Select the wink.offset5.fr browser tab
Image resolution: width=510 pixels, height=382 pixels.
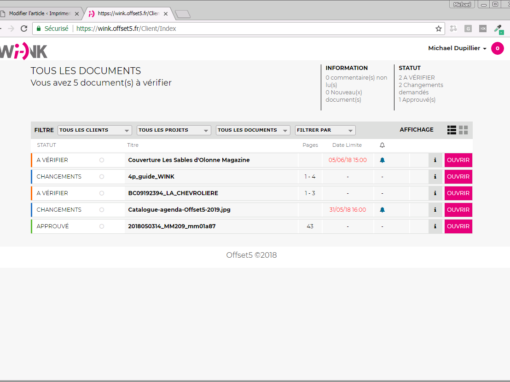[127, 14]
